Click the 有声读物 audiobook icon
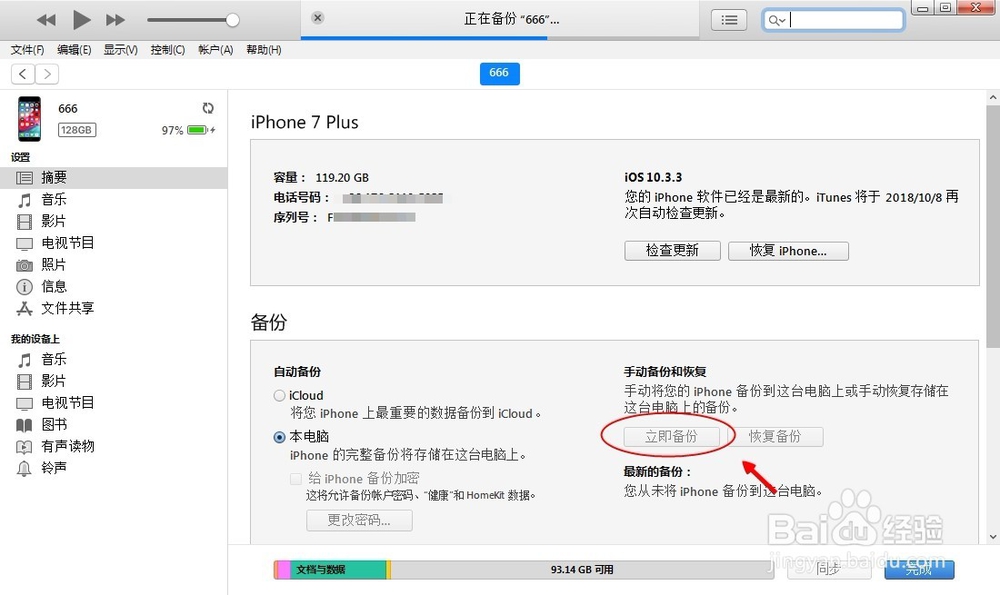The image size is (1000, 595). point(24,447)
